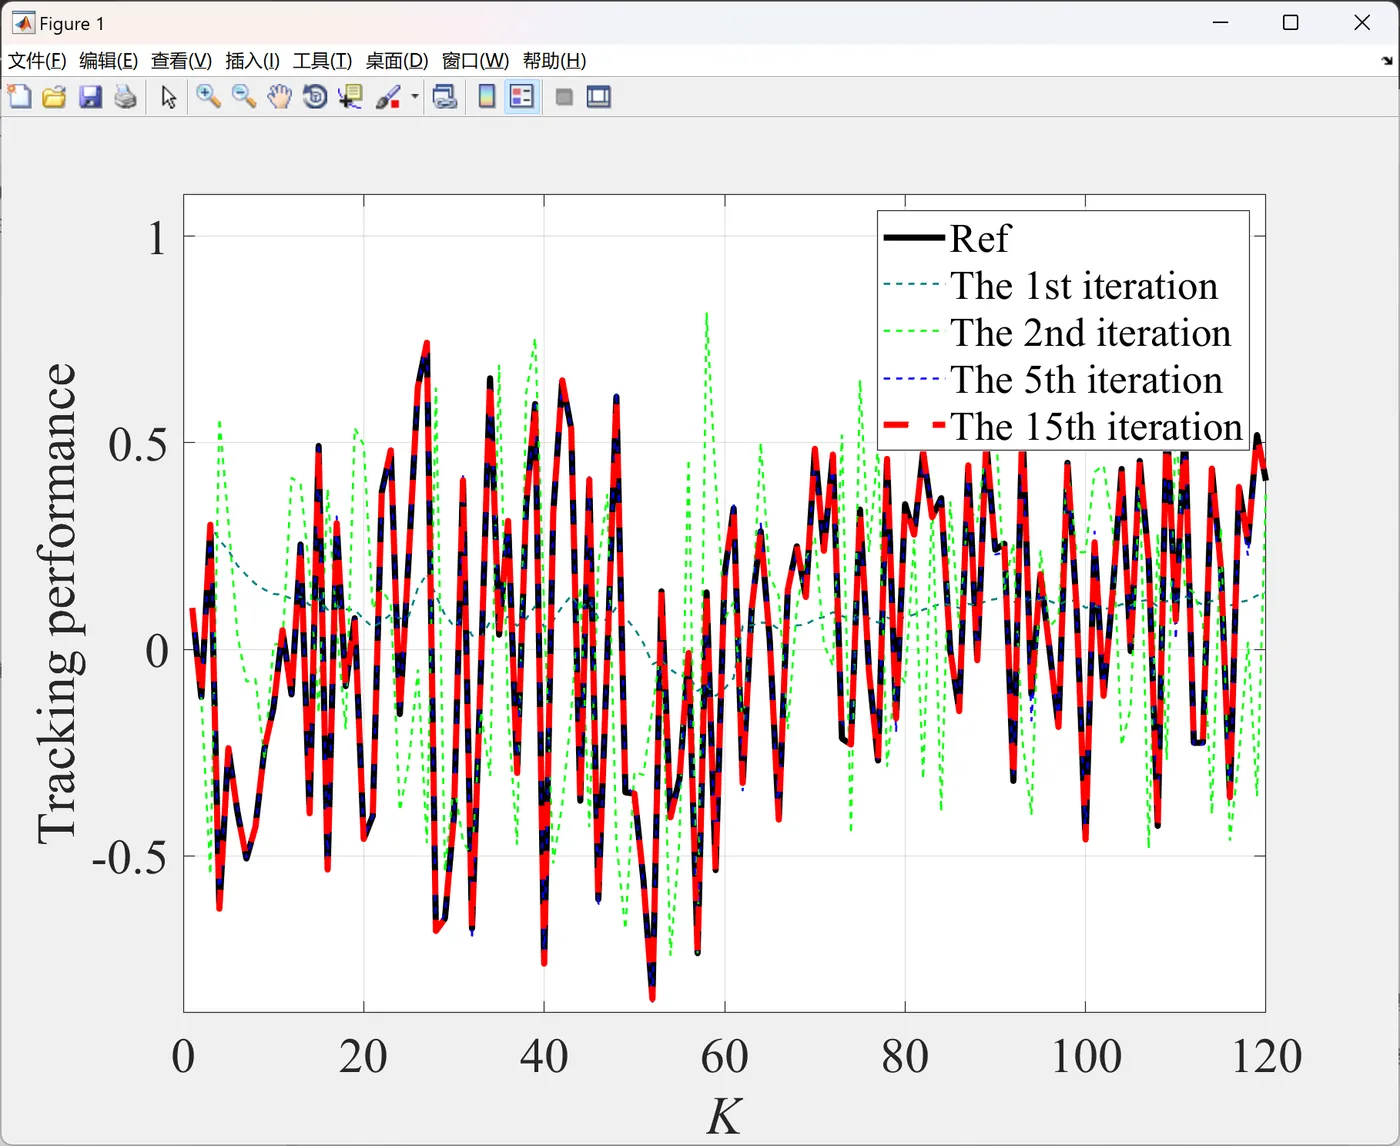Minimize the Figure 1 window
Image resolution: width=1400 pixels, height=1146 pixels.
1220,22
